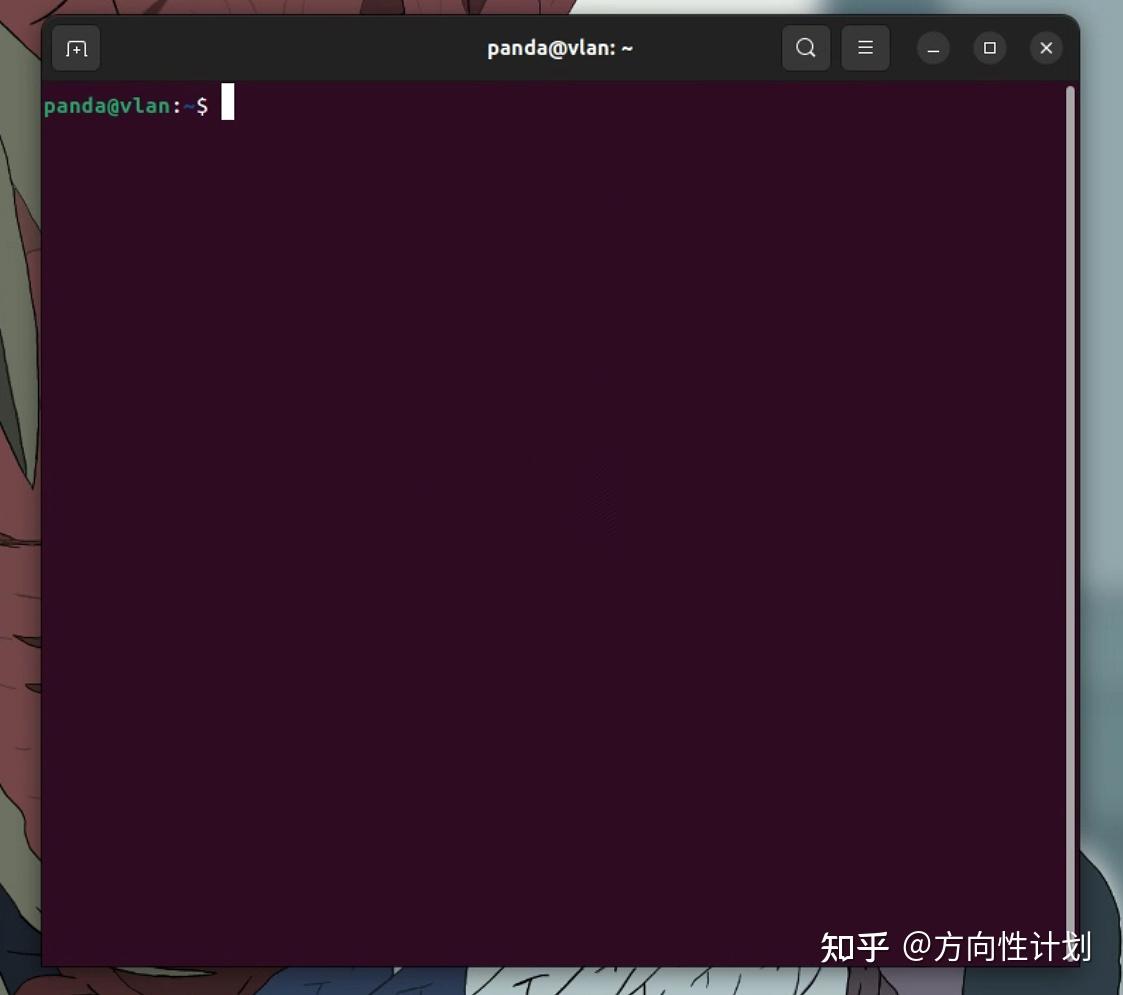1123x995 pixels.
Task: Open Preferences through the menu button
Action: pos(865,48)
